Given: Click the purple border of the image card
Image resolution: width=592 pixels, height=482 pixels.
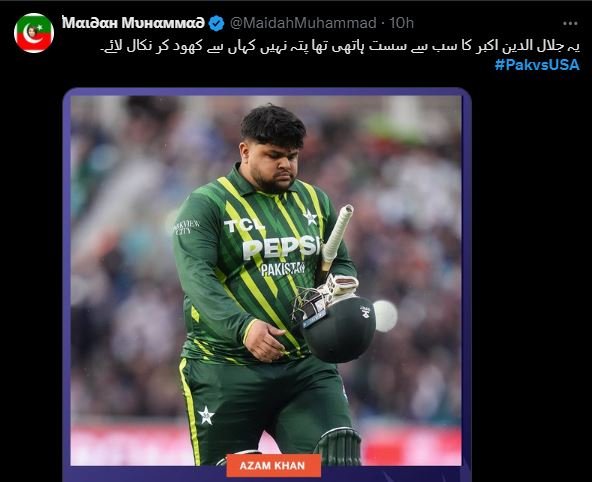Looking at the screenshot, I should click(x=66, y=280).
